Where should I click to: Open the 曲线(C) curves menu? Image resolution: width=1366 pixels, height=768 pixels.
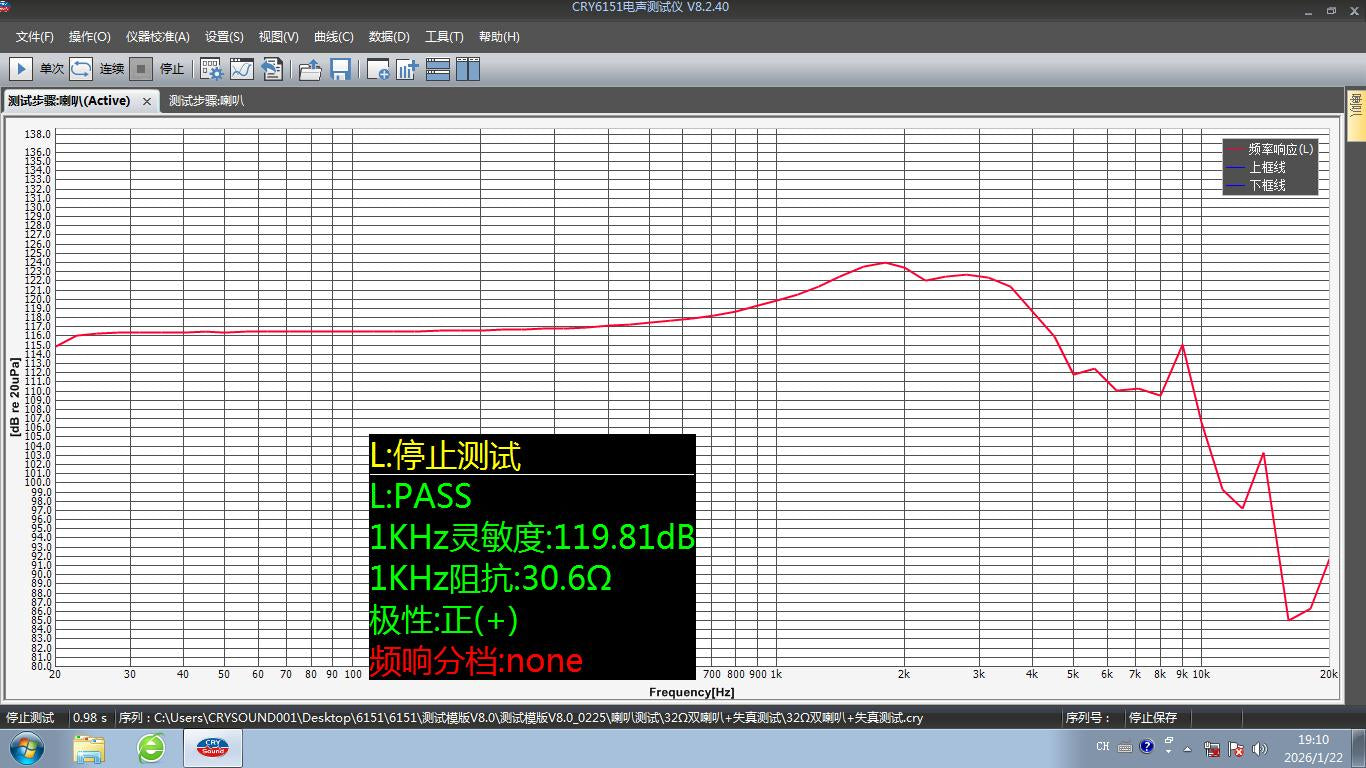coord(333,37)
